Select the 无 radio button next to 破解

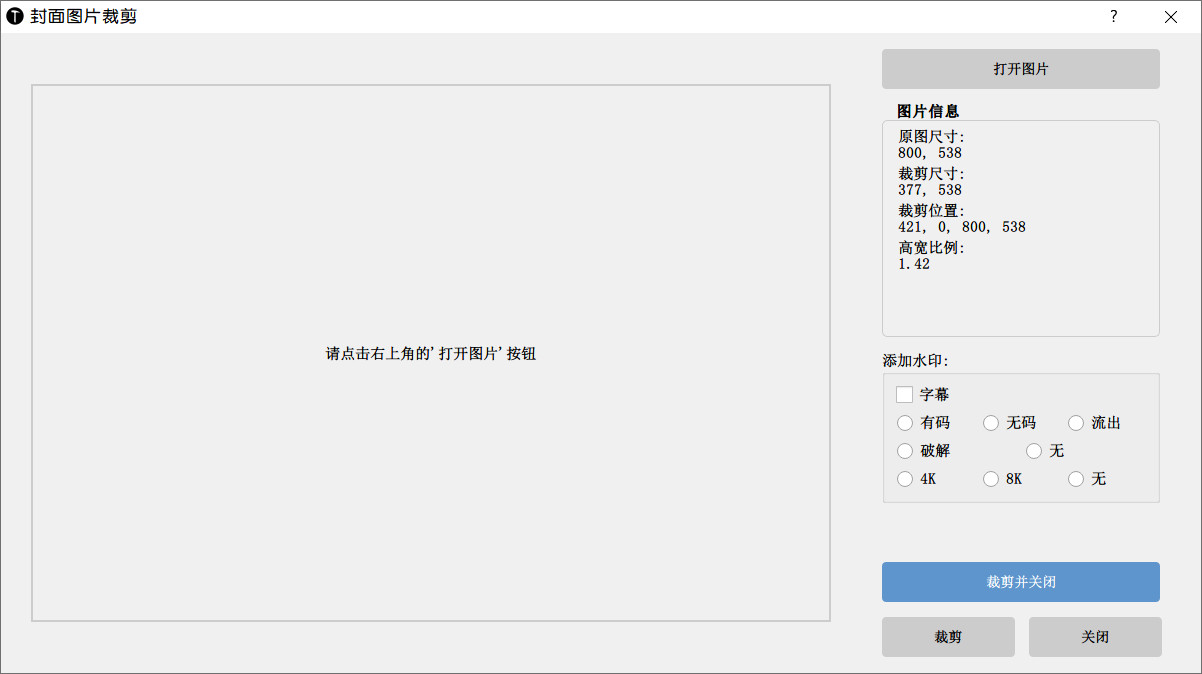point(1034,451)
